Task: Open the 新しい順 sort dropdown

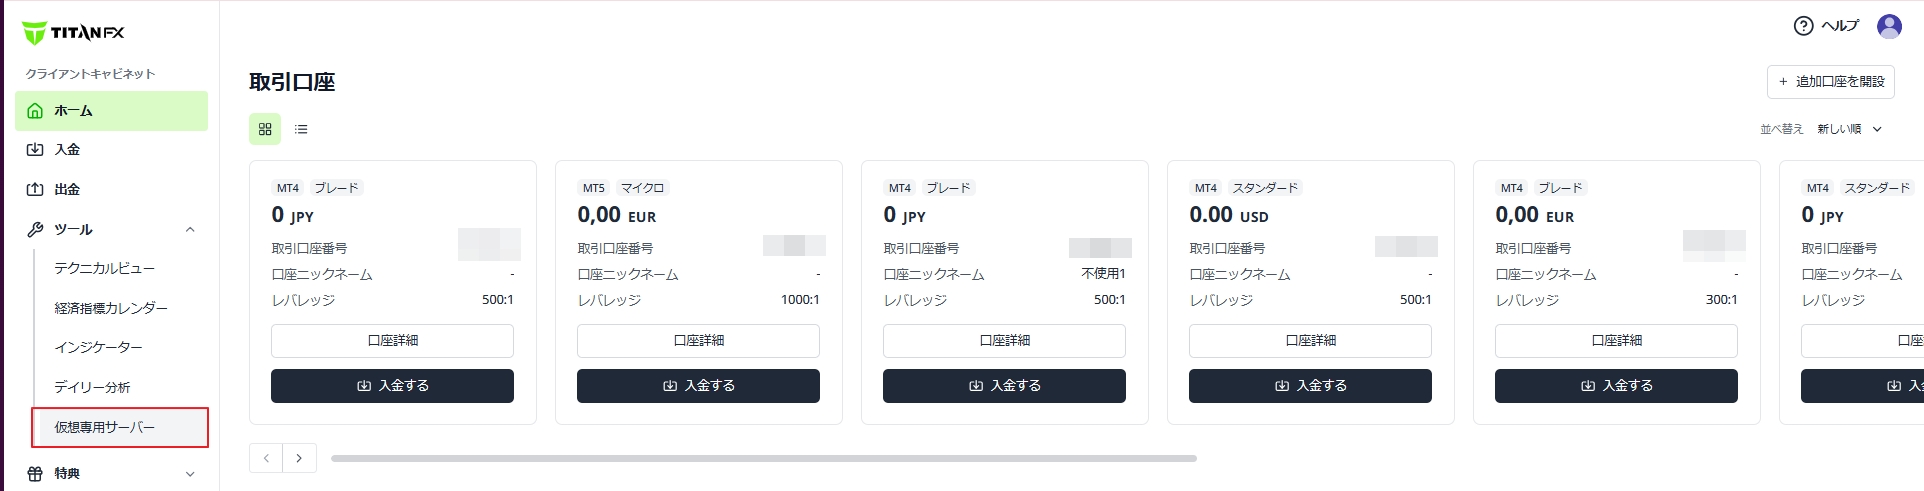Action: tap(1849, 129)
